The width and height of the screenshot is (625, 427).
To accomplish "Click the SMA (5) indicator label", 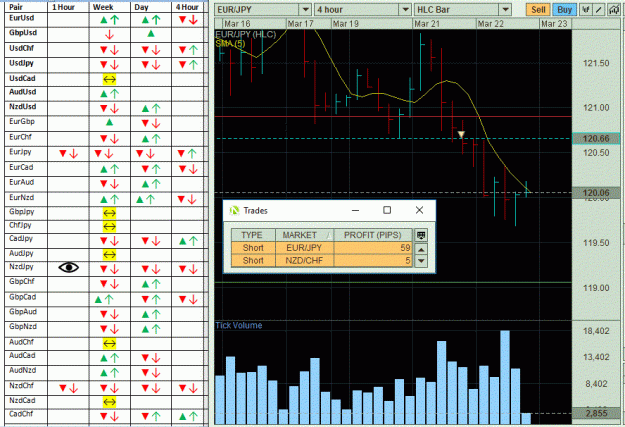I will click(230, 44).
